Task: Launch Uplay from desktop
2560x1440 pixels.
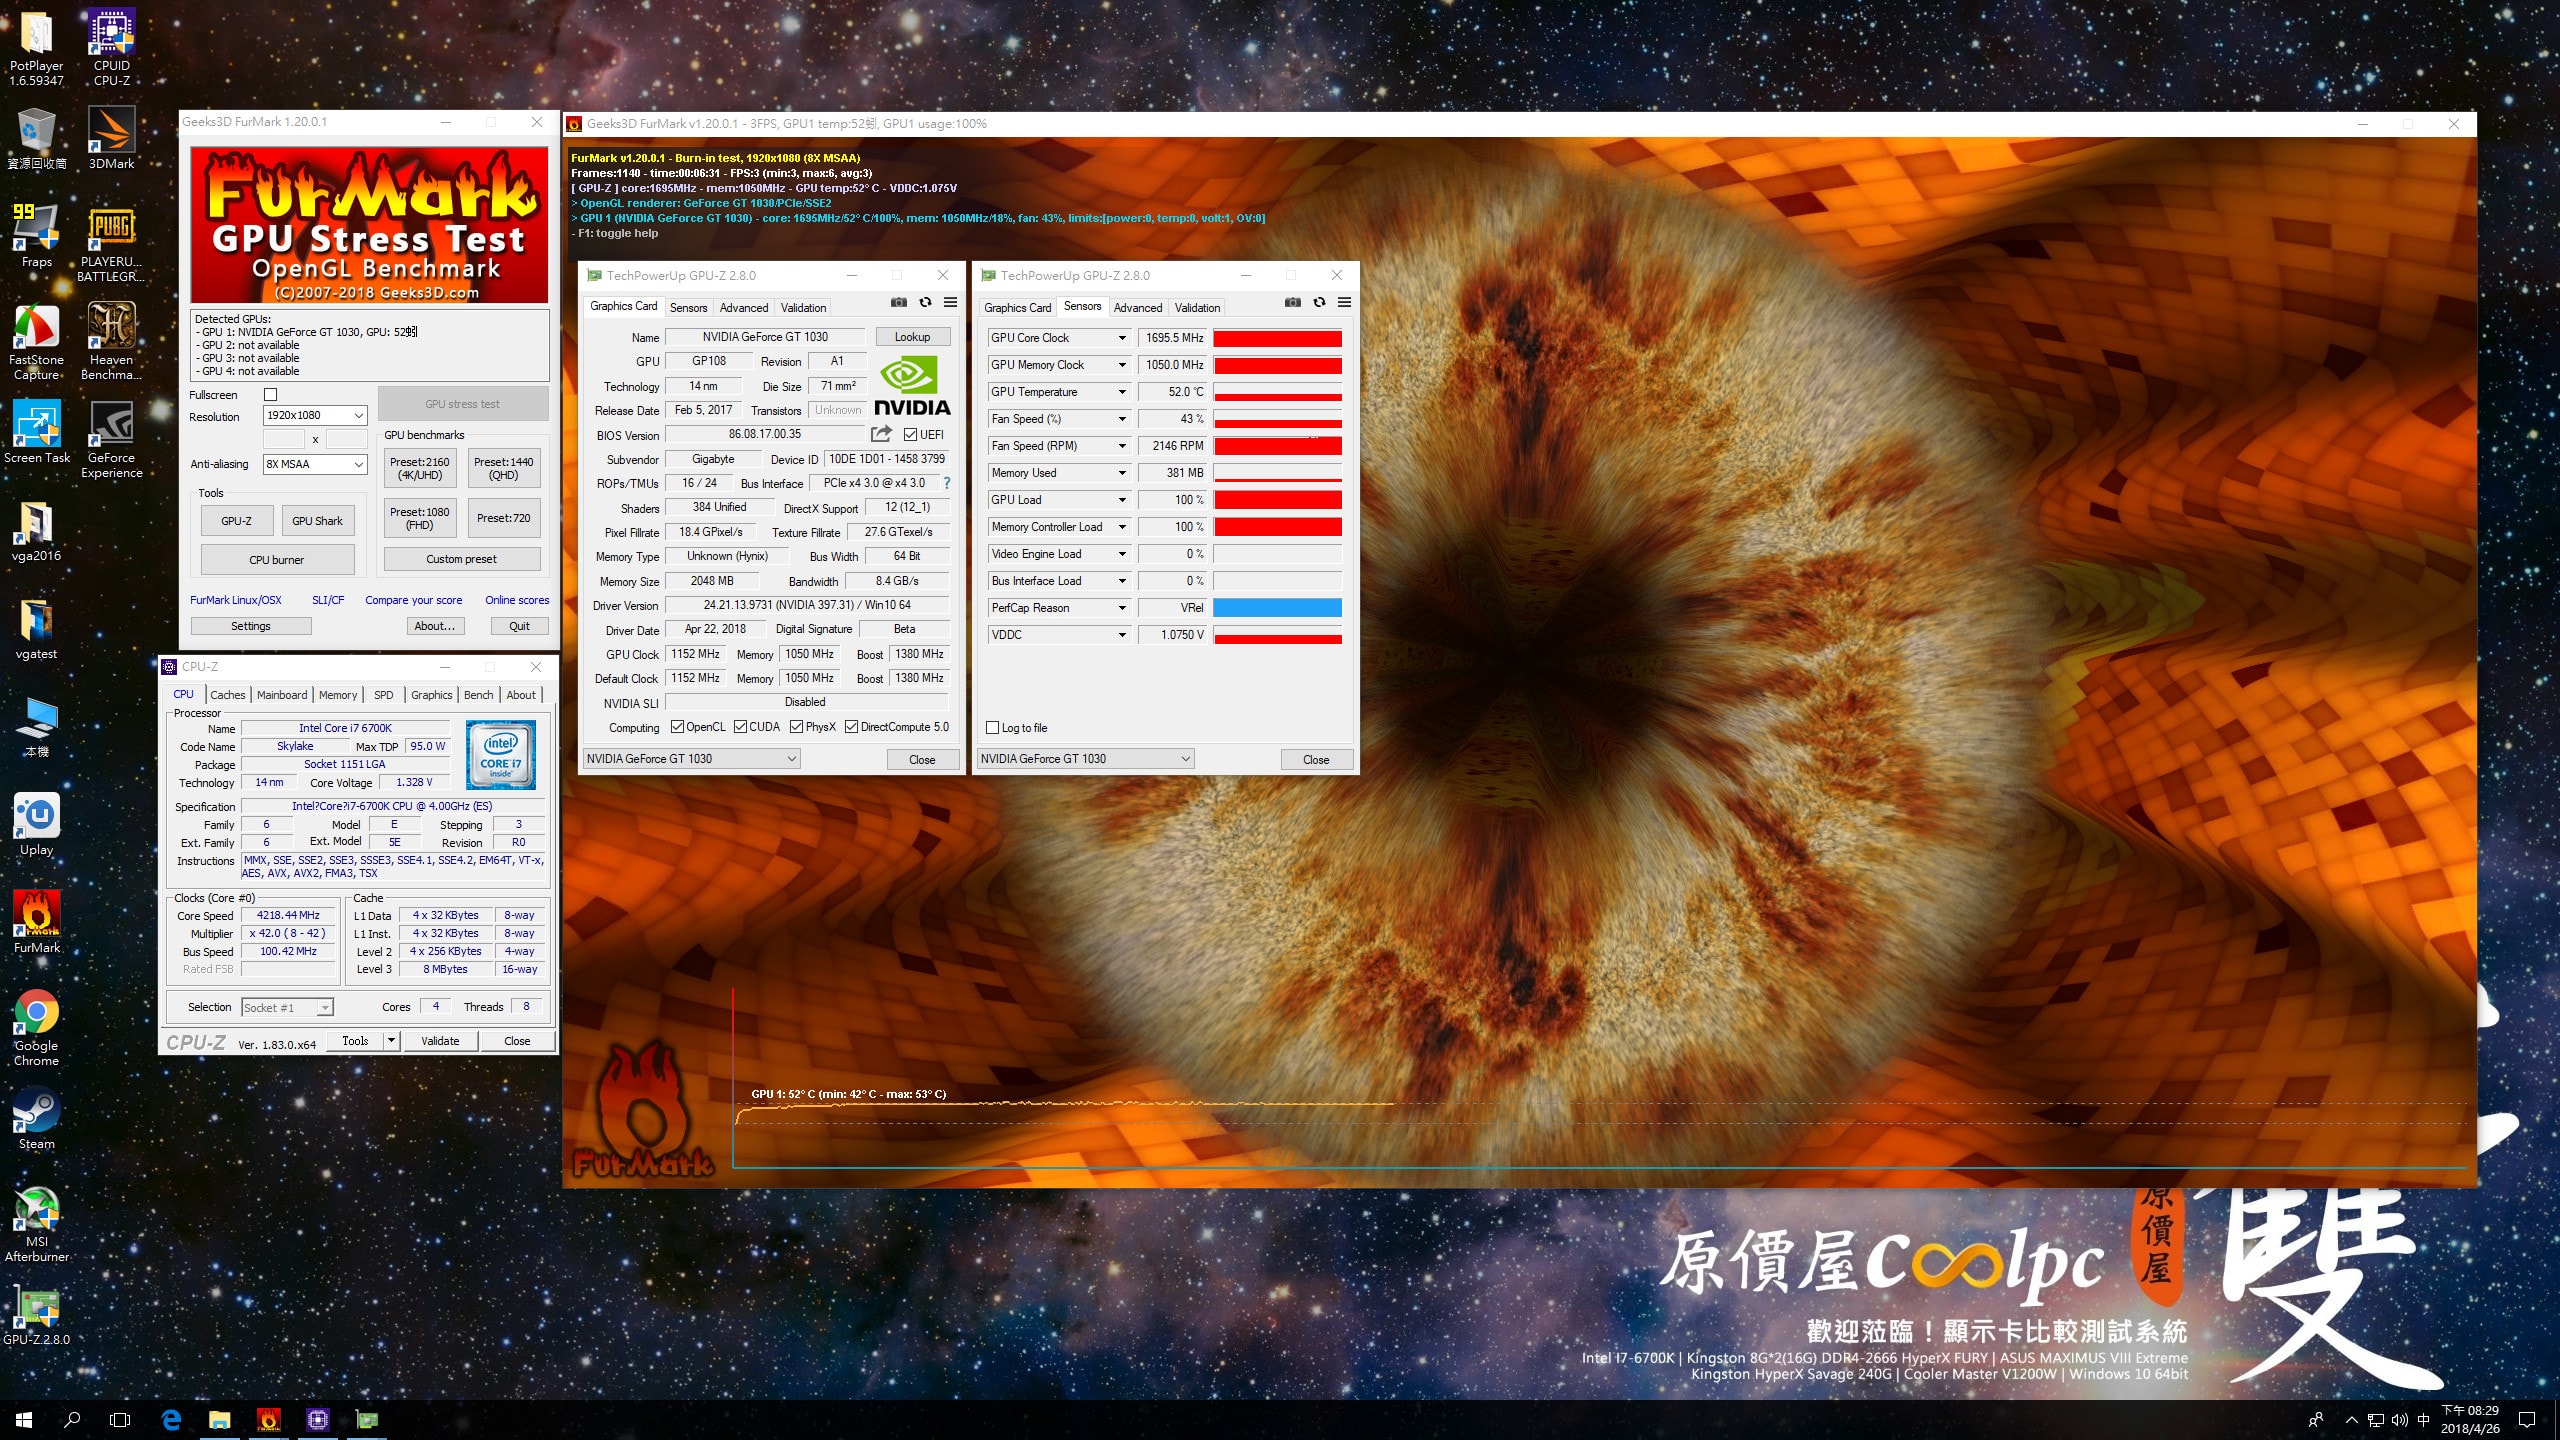Action: tap(36, 825)
